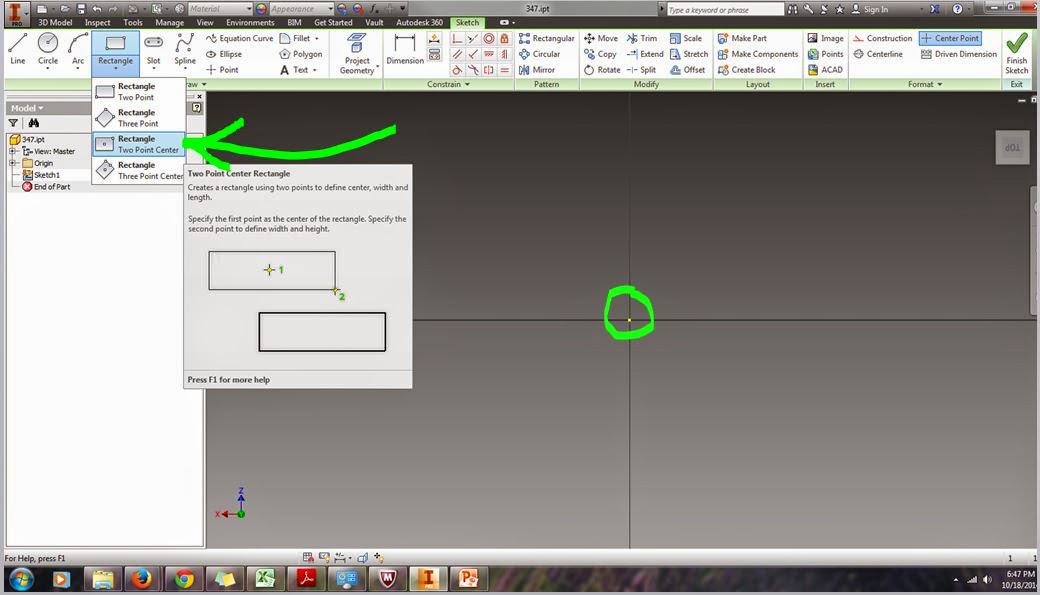Select the Offset tool
This screenshot has height=595, width=1040.
[687, 70]
